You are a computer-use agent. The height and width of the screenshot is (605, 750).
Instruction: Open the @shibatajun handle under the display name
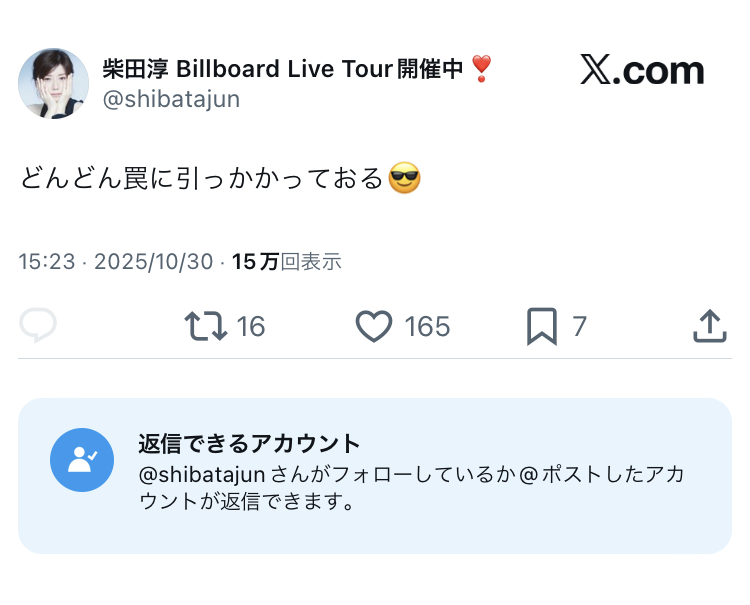171,100
